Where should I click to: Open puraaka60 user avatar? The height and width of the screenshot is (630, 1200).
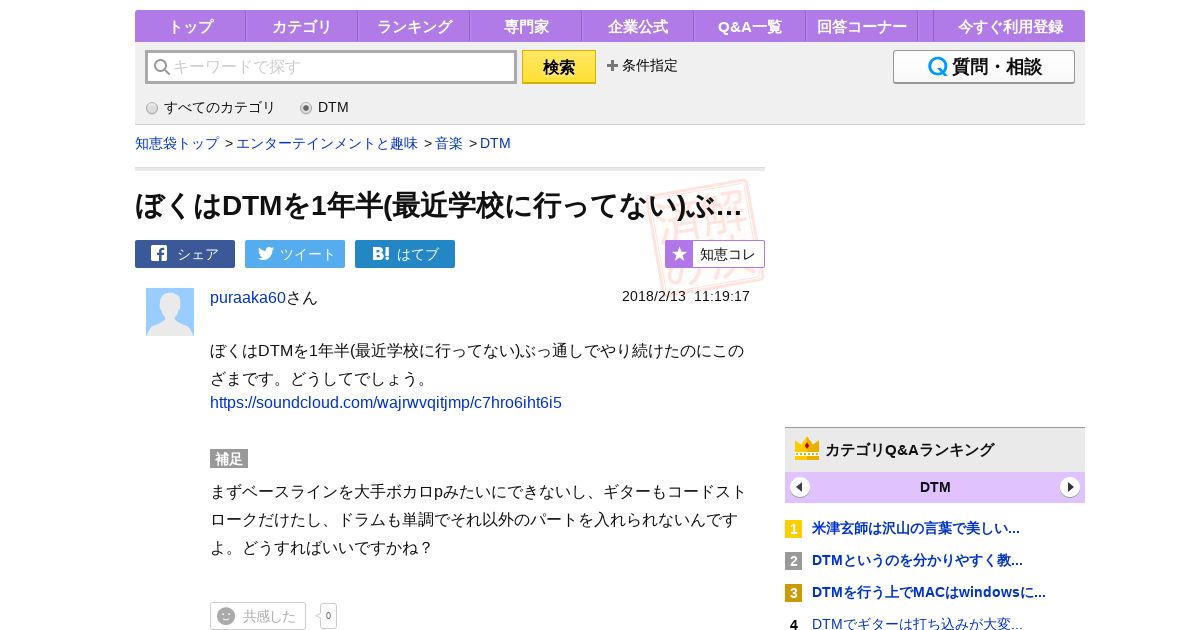point(170,312)
